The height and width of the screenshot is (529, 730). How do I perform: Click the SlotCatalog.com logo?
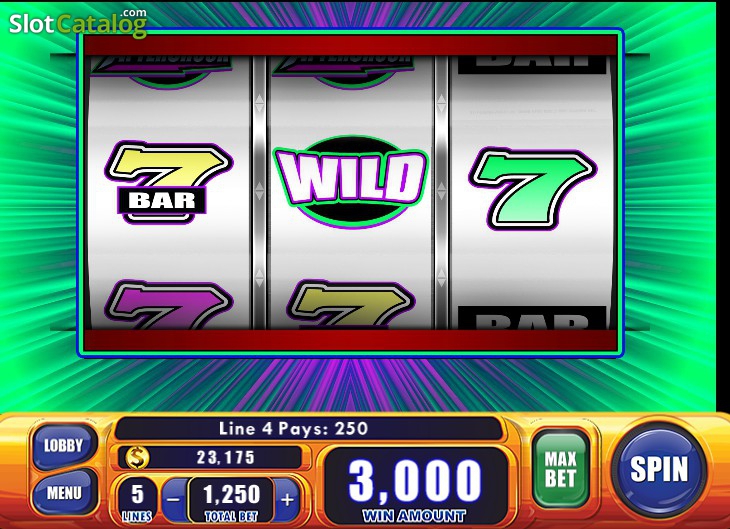coord(78,24)
